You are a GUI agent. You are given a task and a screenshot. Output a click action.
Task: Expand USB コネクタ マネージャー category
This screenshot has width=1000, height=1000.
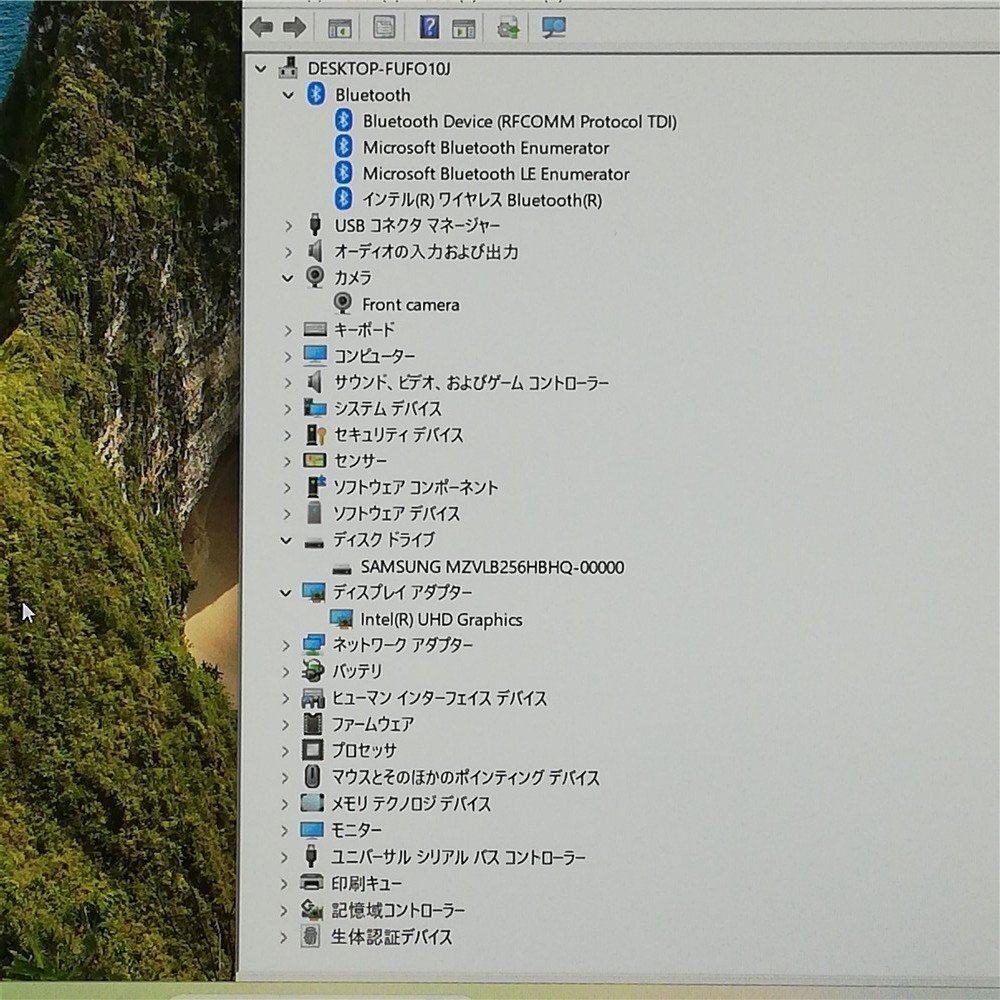click(288, 226)
